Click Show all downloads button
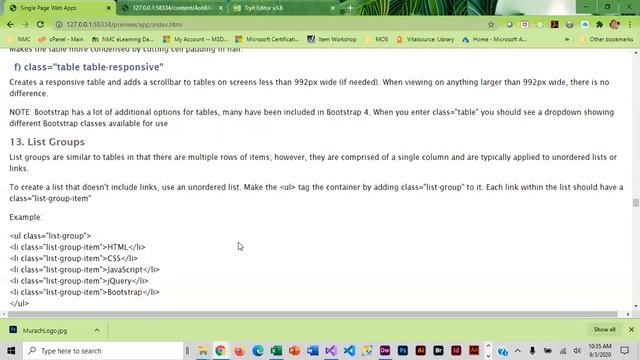This screenshot has width=640, height=360. 604,329
